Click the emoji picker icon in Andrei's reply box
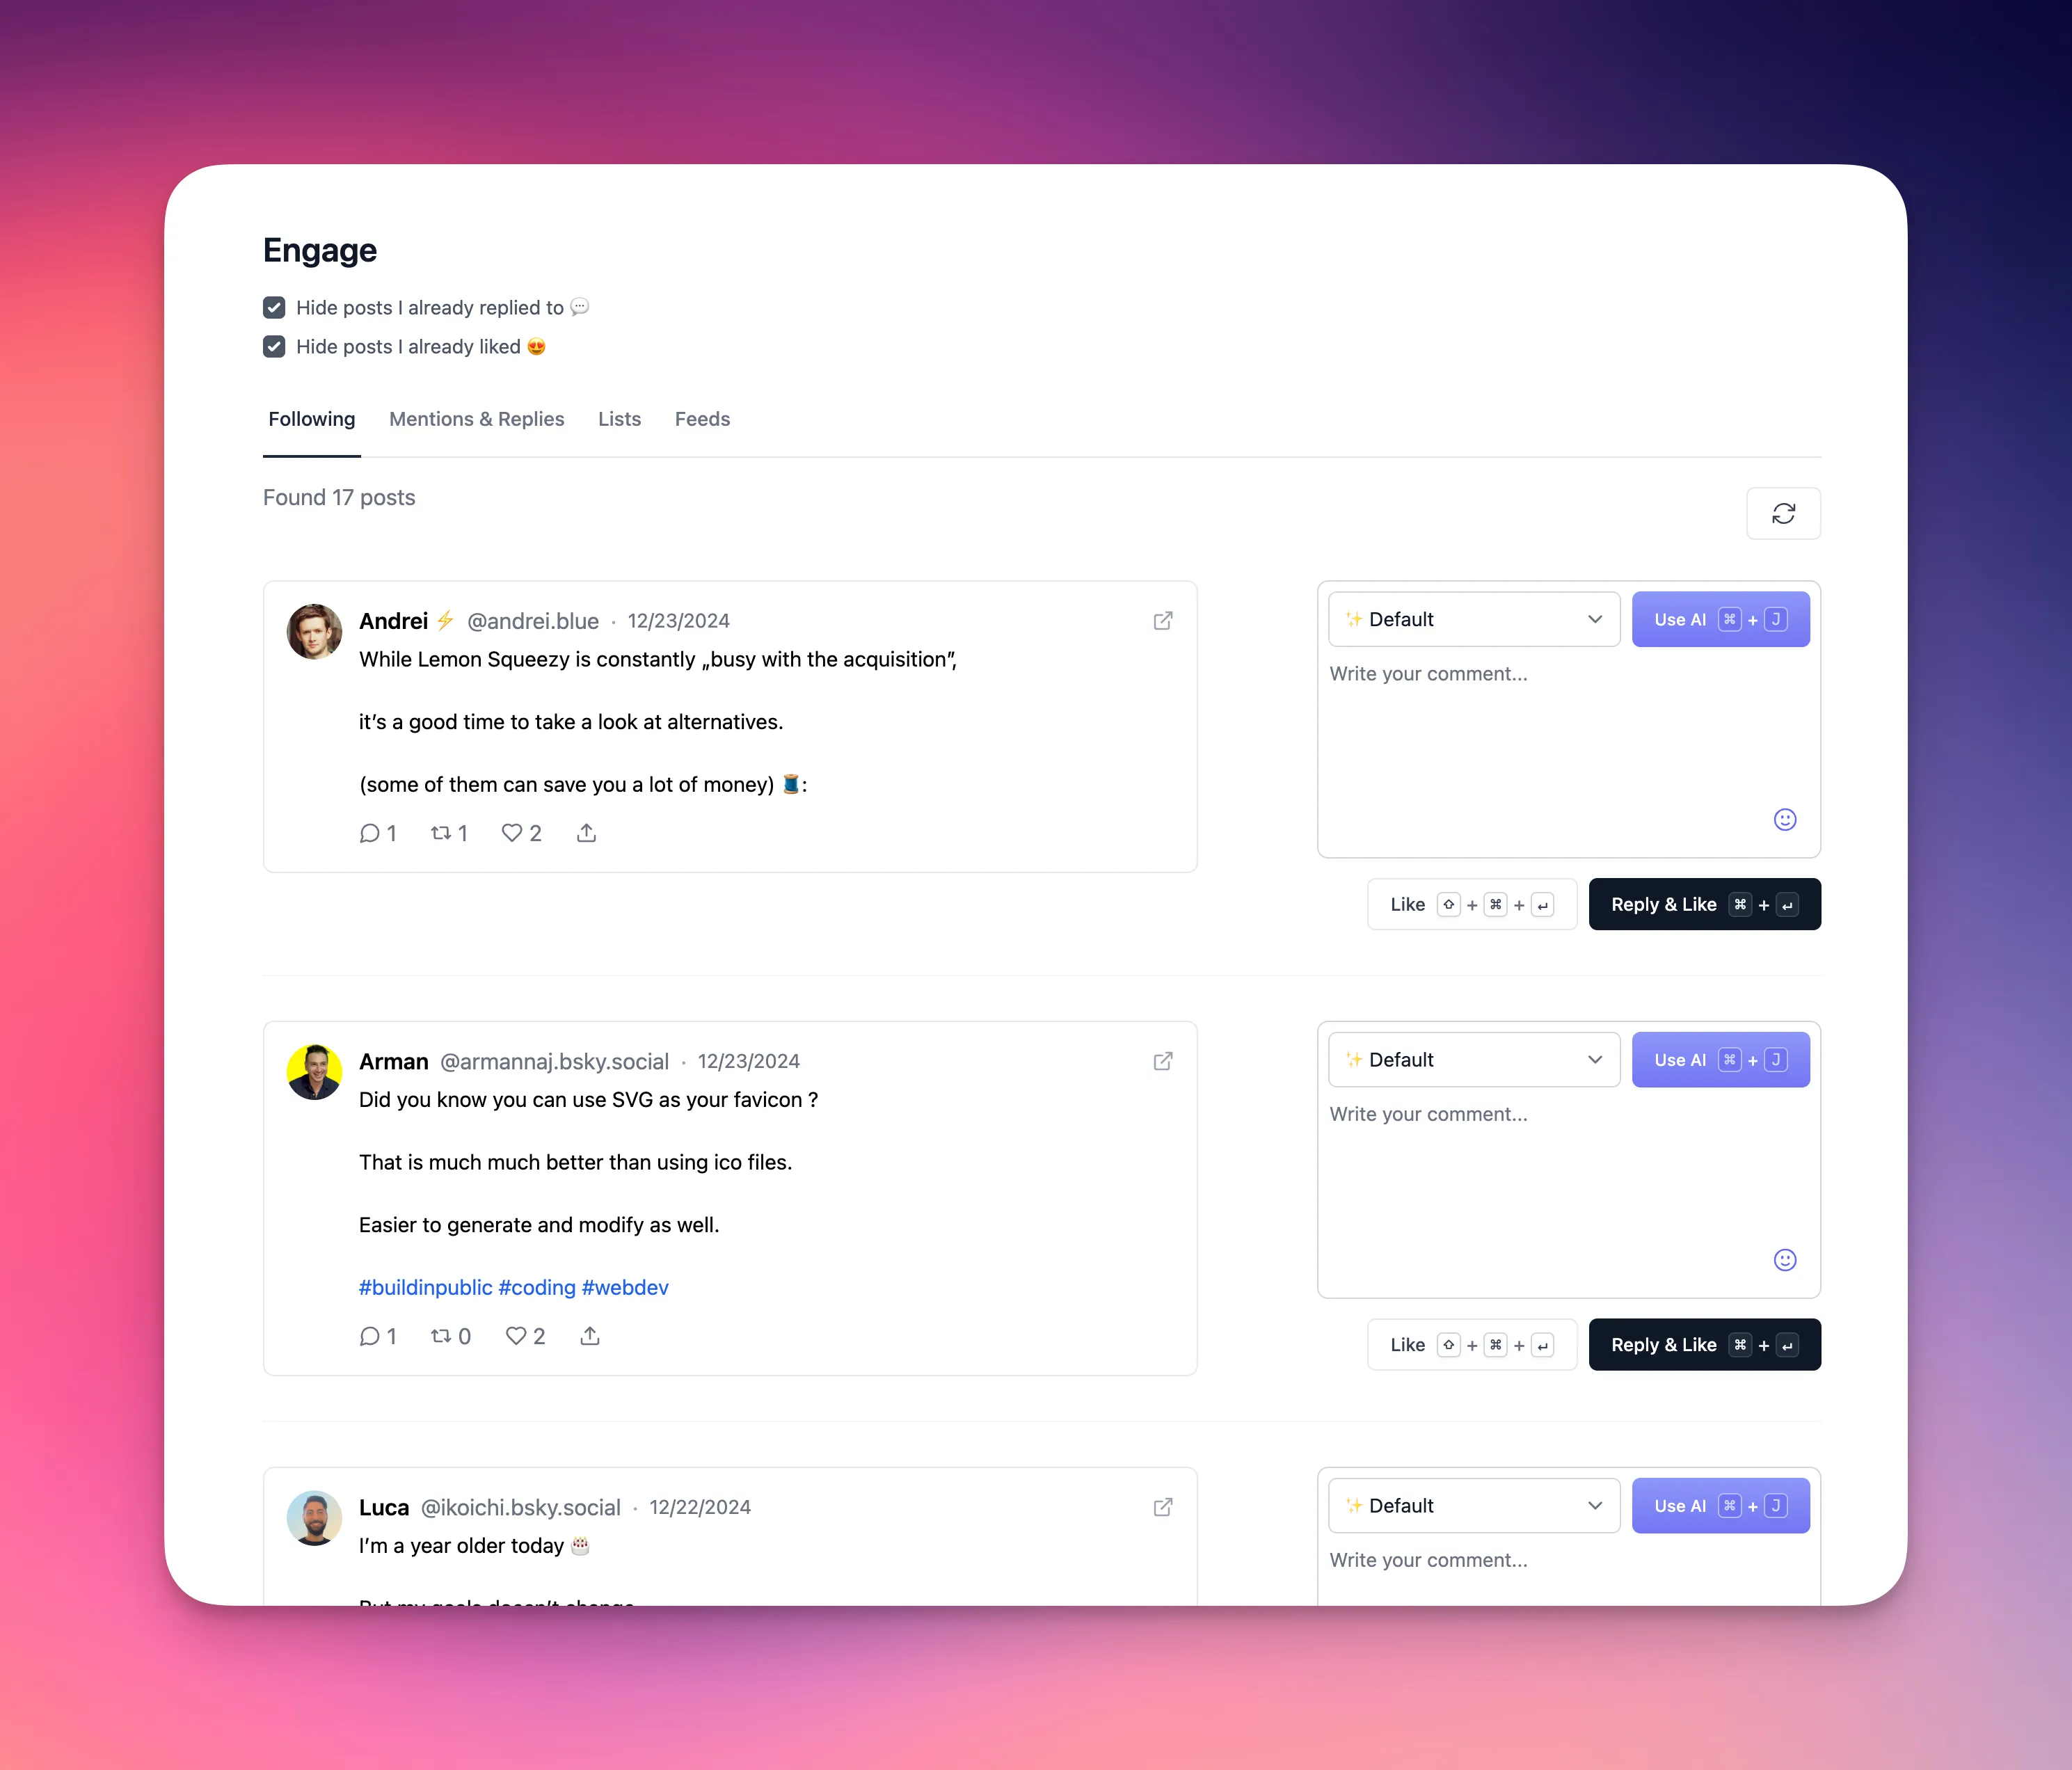Viewport: 2072px width, 1770px height. [1786, 818]
